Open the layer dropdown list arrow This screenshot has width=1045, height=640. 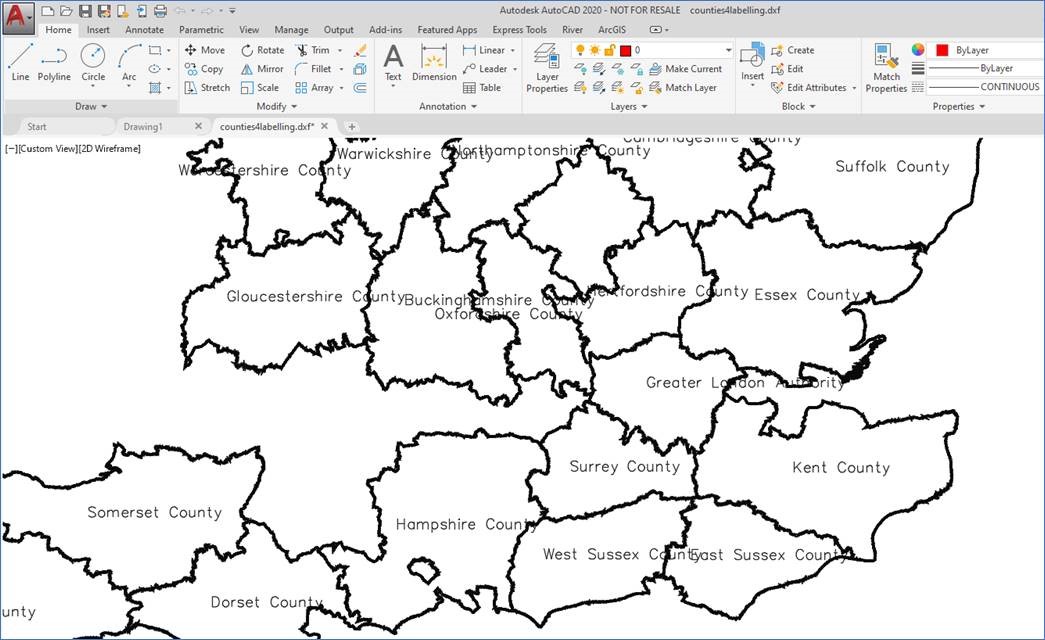pos(728,50)
